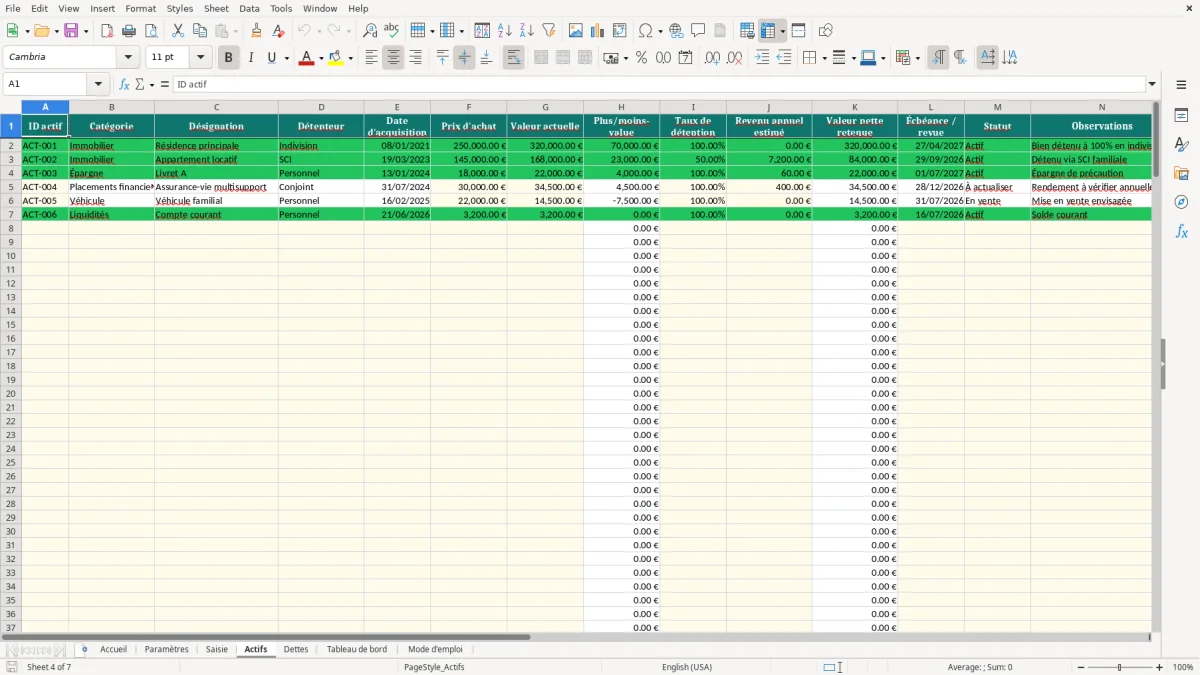
Task: Click the Save document icon
Action: [70, 31]
